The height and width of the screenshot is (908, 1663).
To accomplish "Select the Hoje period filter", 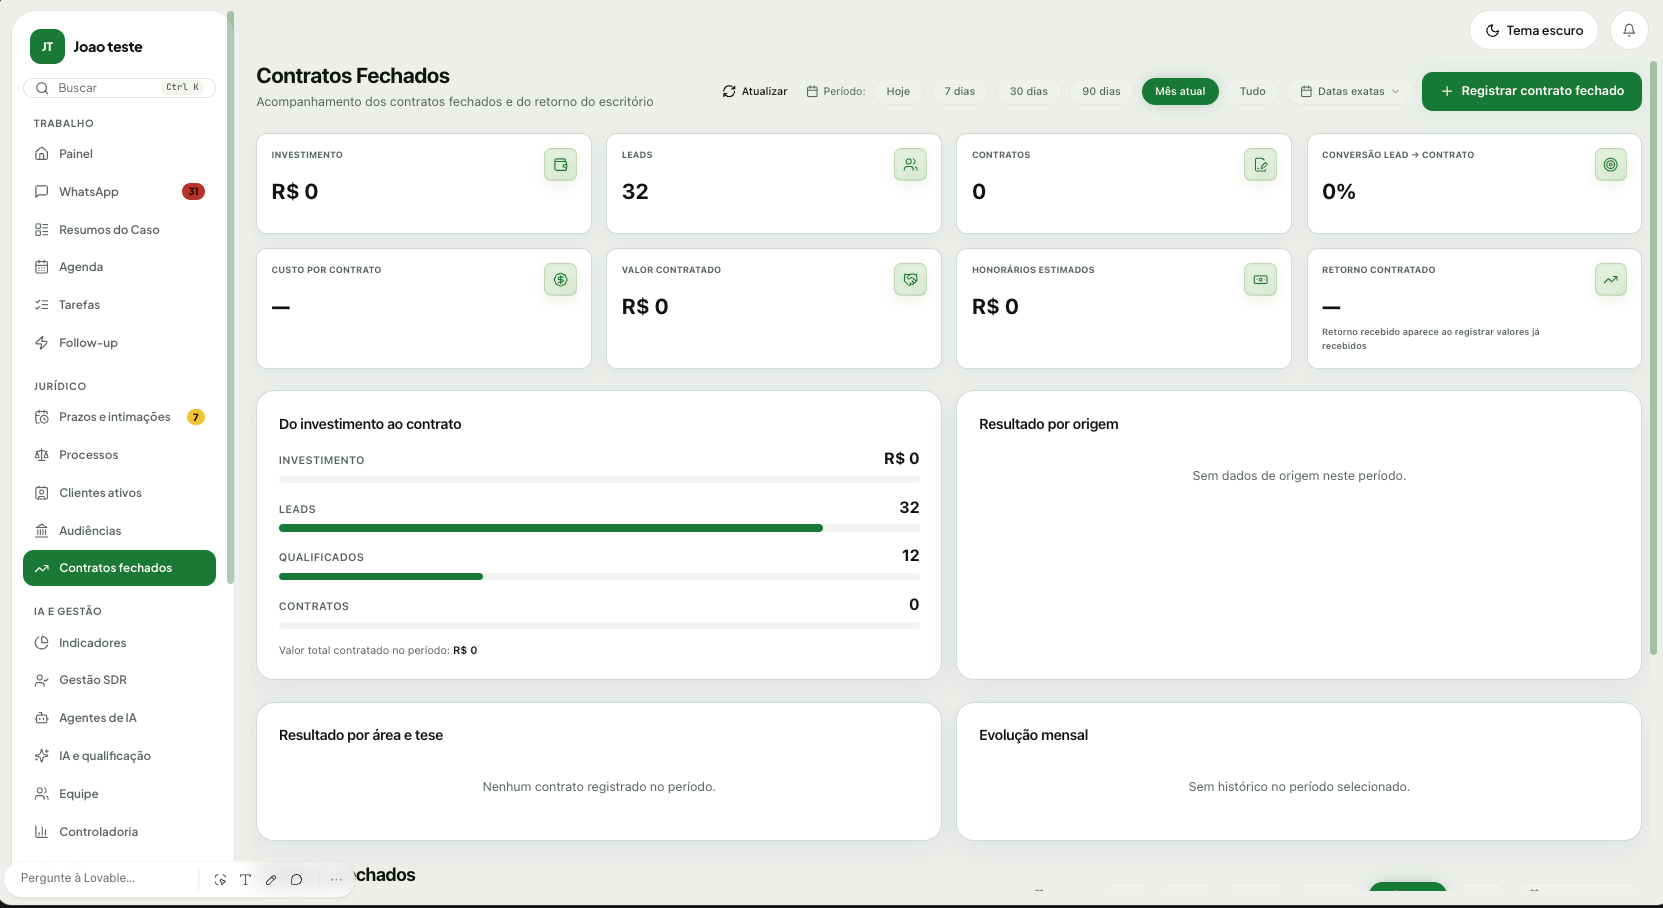I will [898, 91].
